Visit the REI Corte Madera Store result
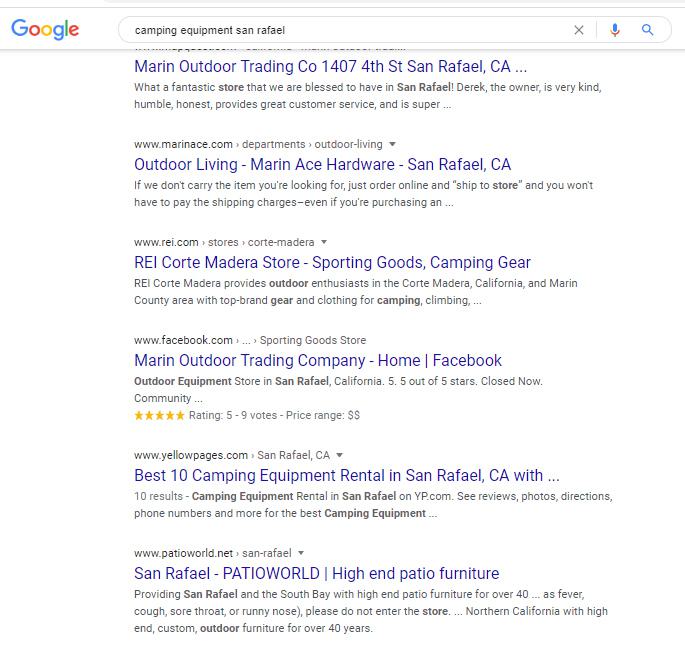This screenshot has height=651, width=685. [x=332, y=263]
